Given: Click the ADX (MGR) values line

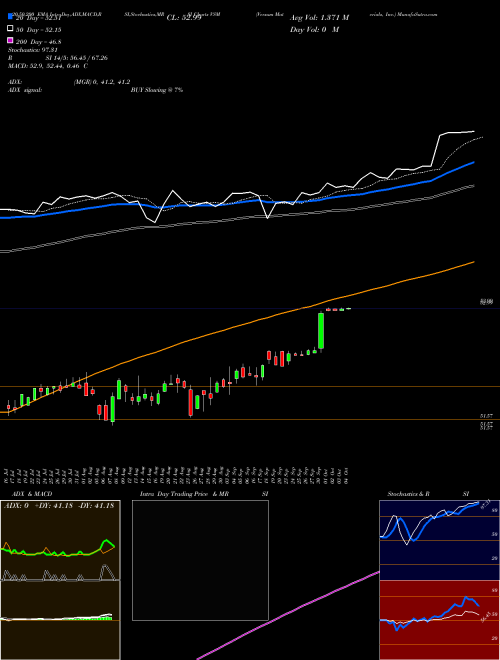Looking at the screenshot, I should pos(69,82).
